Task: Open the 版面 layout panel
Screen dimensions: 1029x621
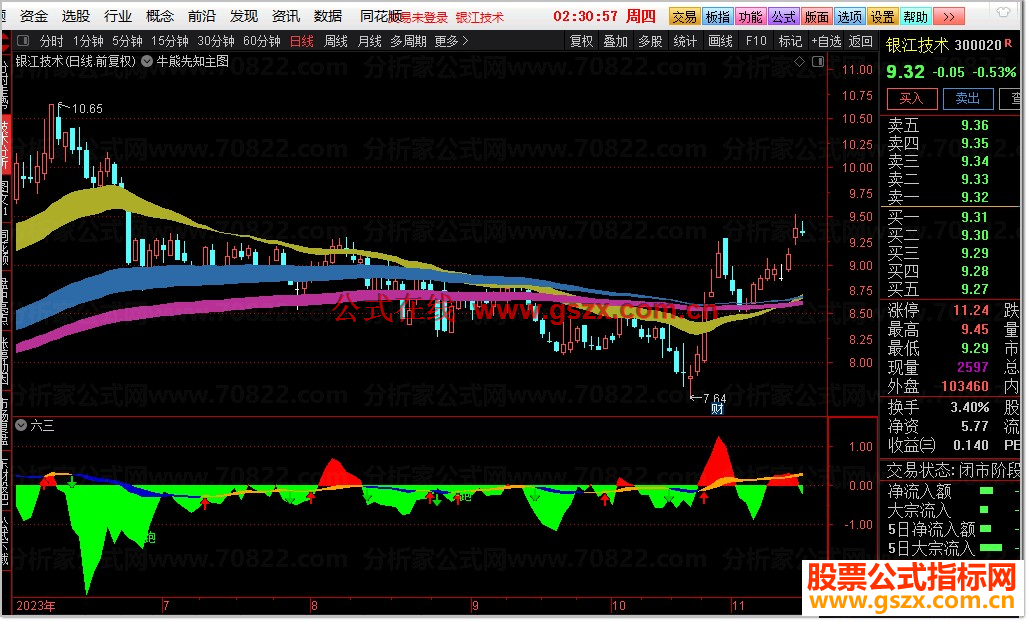Action: pos(815,15)
